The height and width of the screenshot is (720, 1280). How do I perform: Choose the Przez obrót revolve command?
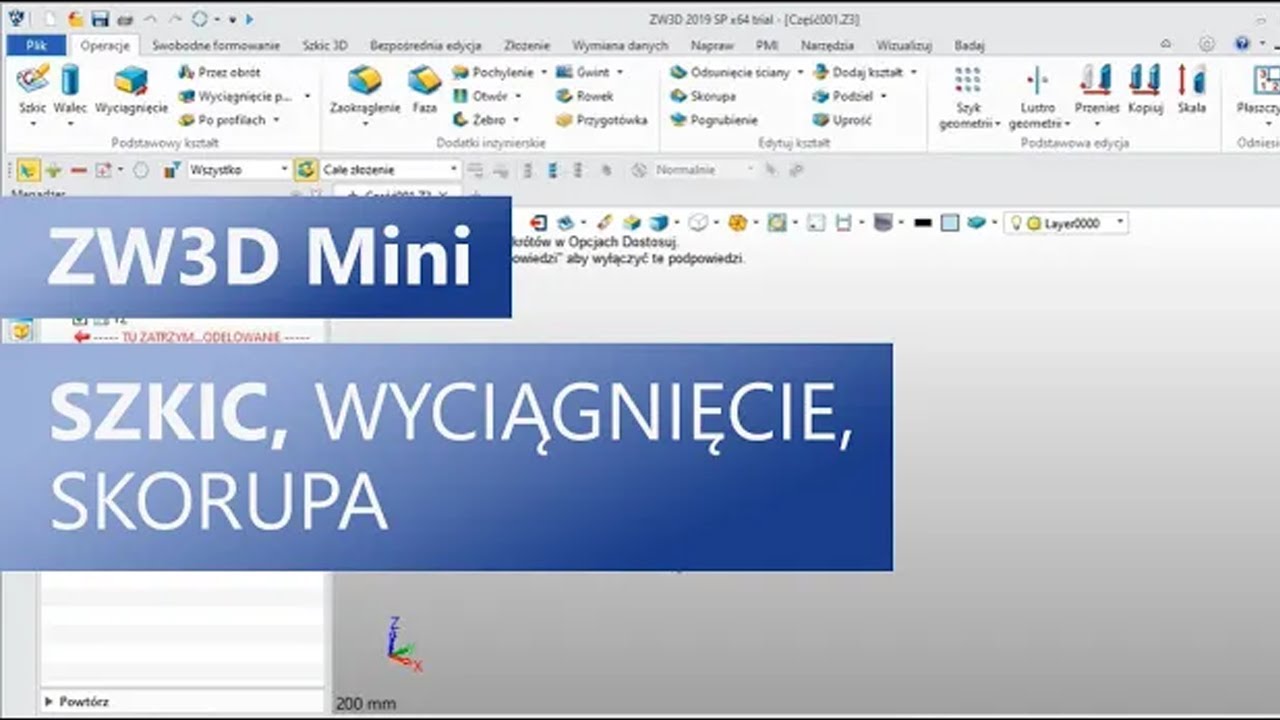[219, 72]
